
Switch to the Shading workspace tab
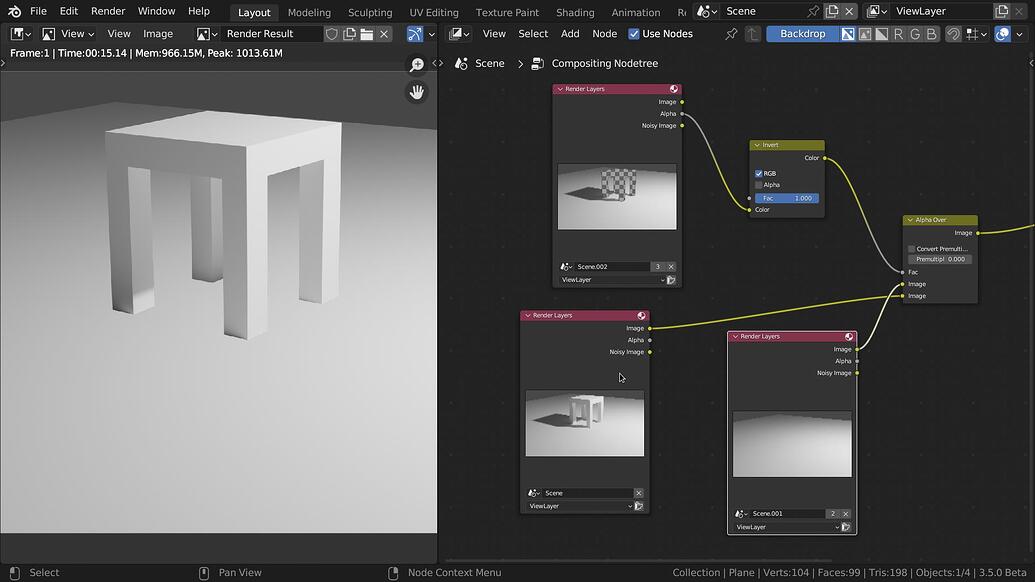point(575,12)
